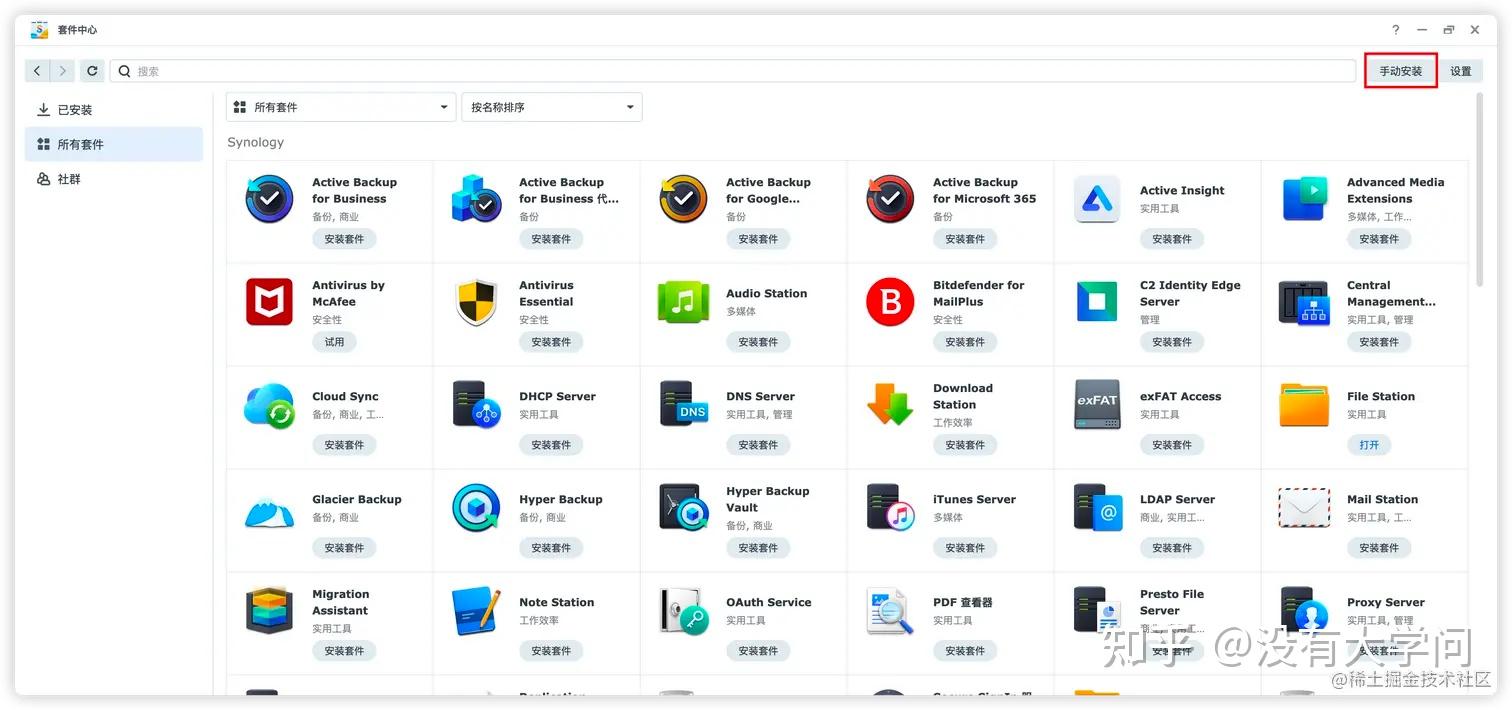Open the Audio Station package icon
The image size is (1512, 710).
click(683, 302)
